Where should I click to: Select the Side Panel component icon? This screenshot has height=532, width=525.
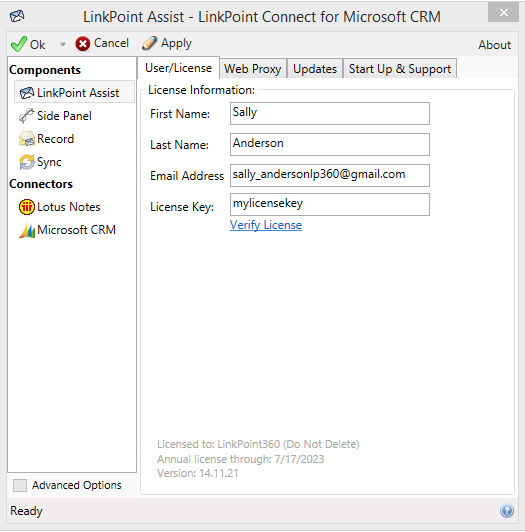(26, 116)
